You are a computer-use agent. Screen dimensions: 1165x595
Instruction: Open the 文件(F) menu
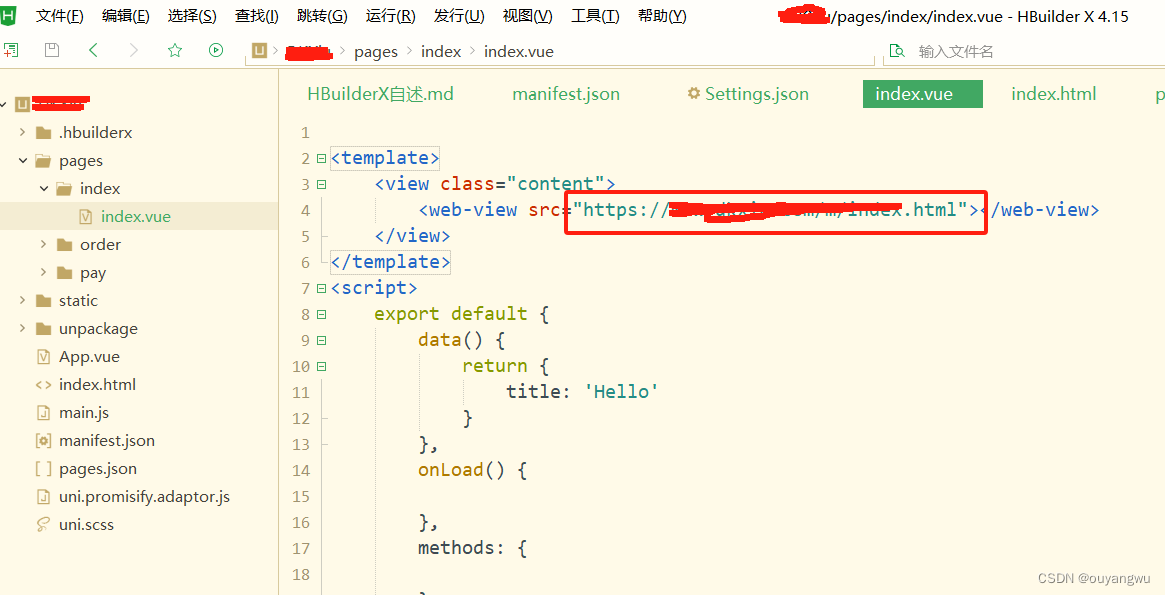pos(59,16)
